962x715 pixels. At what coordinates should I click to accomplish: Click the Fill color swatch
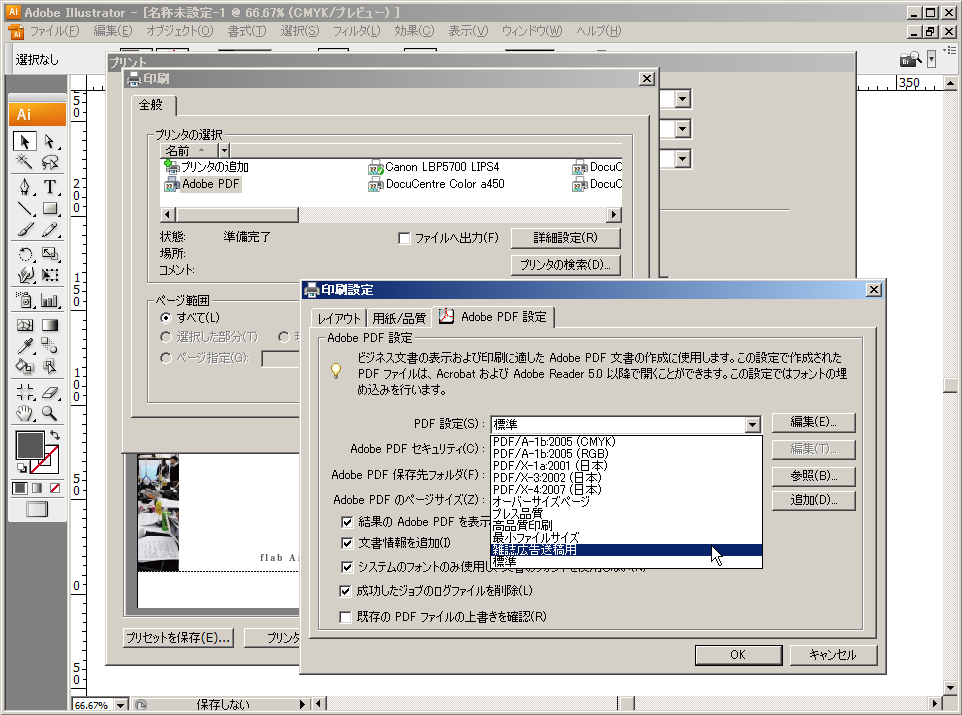coord(29,445)
